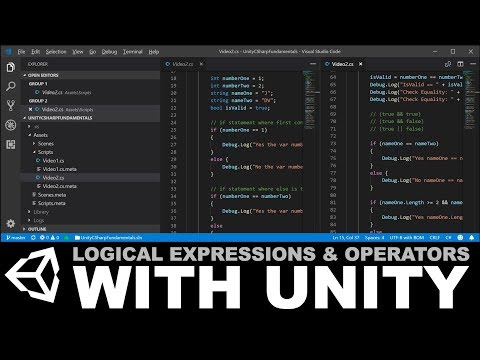The image size is (480, 360).
Task: Expand the OUTLINE section
Action: (x=90, y=229)
